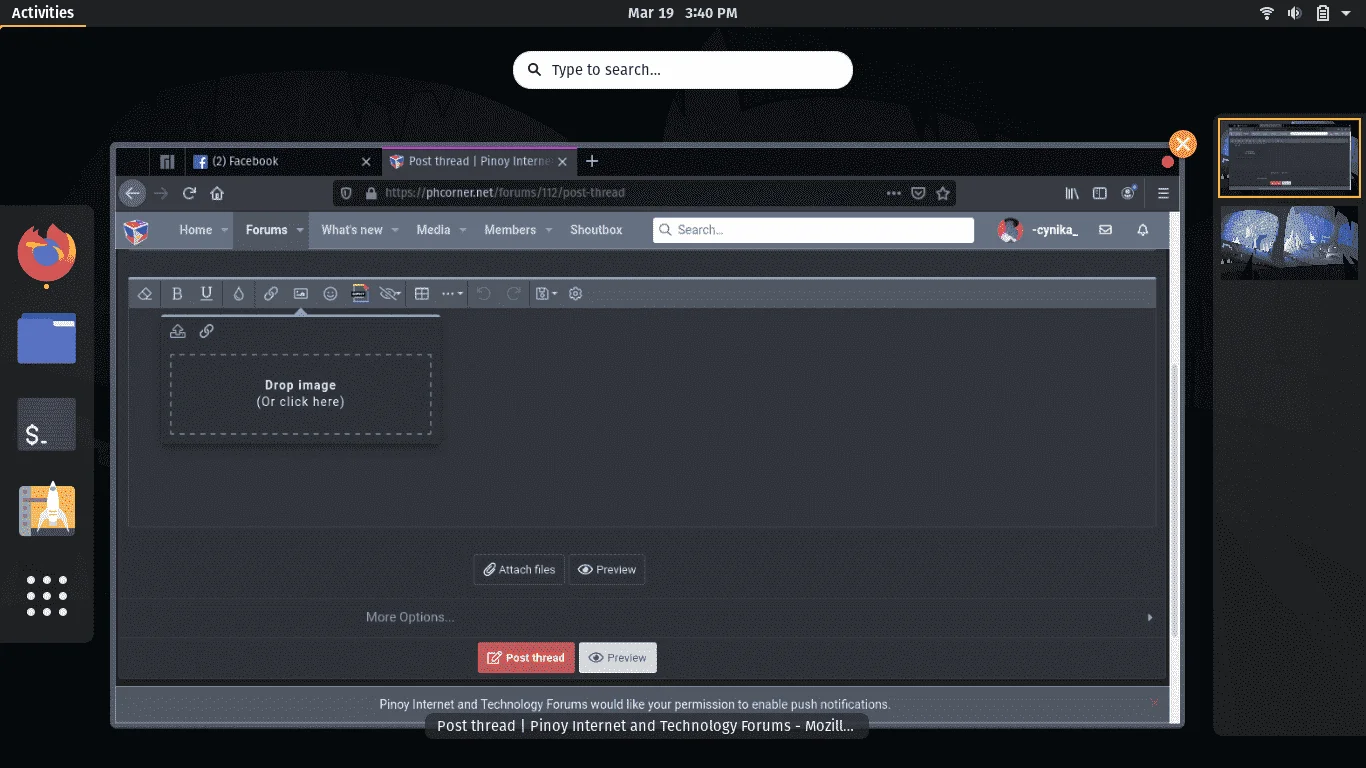Viewport: 1366px width, 768px height.
Task: Click the Firefox forward arrow
Action: [x=161, y=193]
